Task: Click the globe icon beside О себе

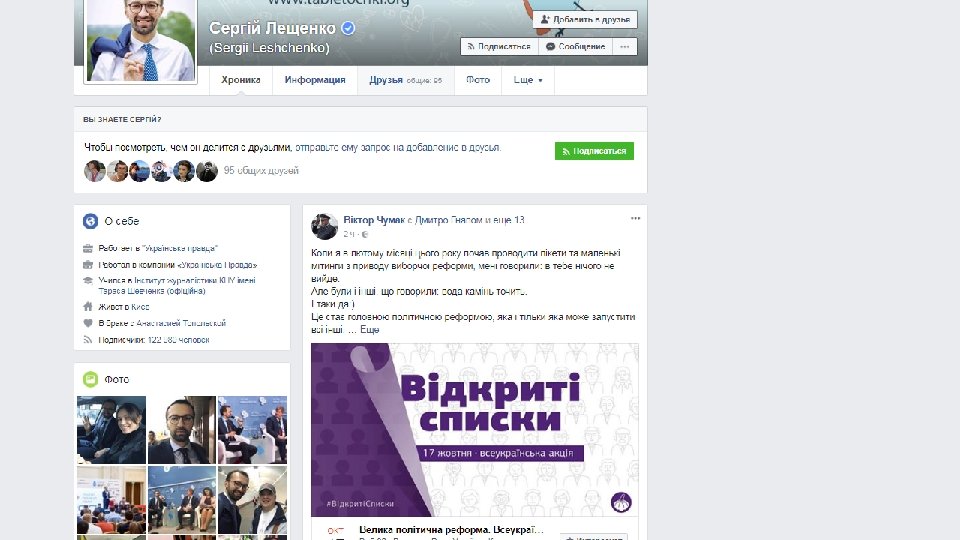Action: pyautogui.click(x=91, y=221)
